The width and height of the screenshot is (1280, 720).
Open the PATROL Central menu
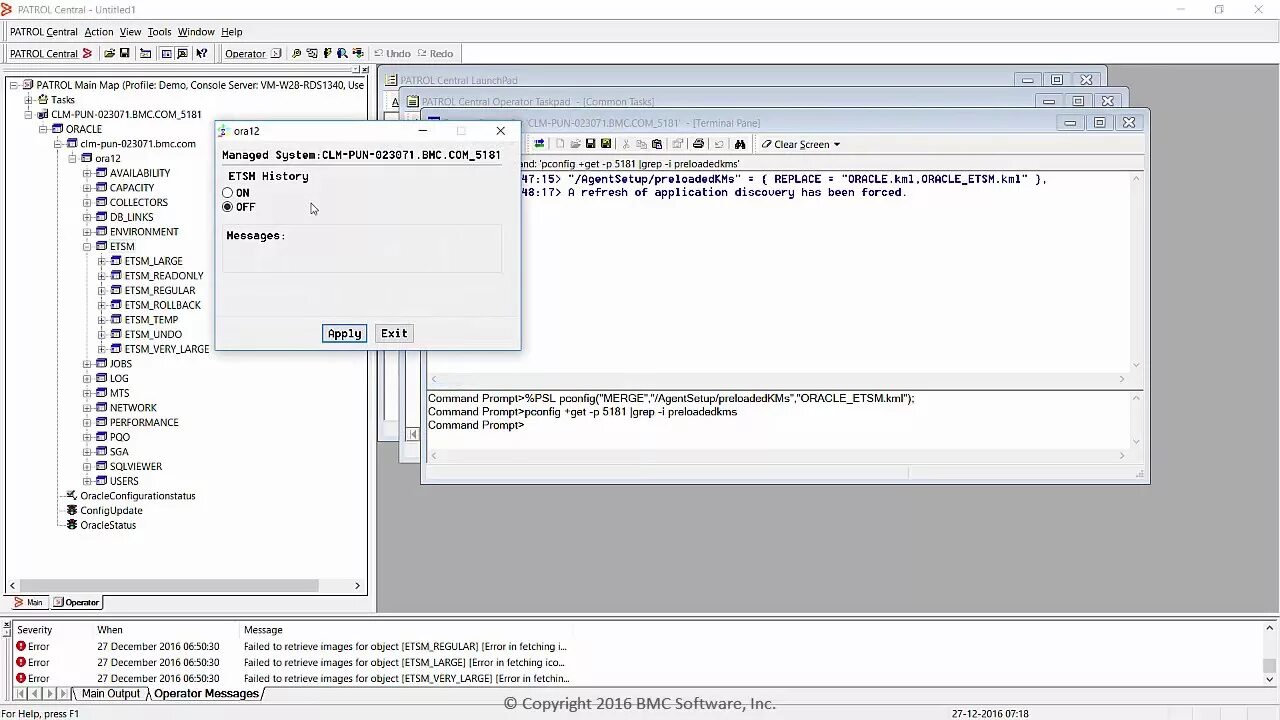pyautogui.click(x=43, y=32)
